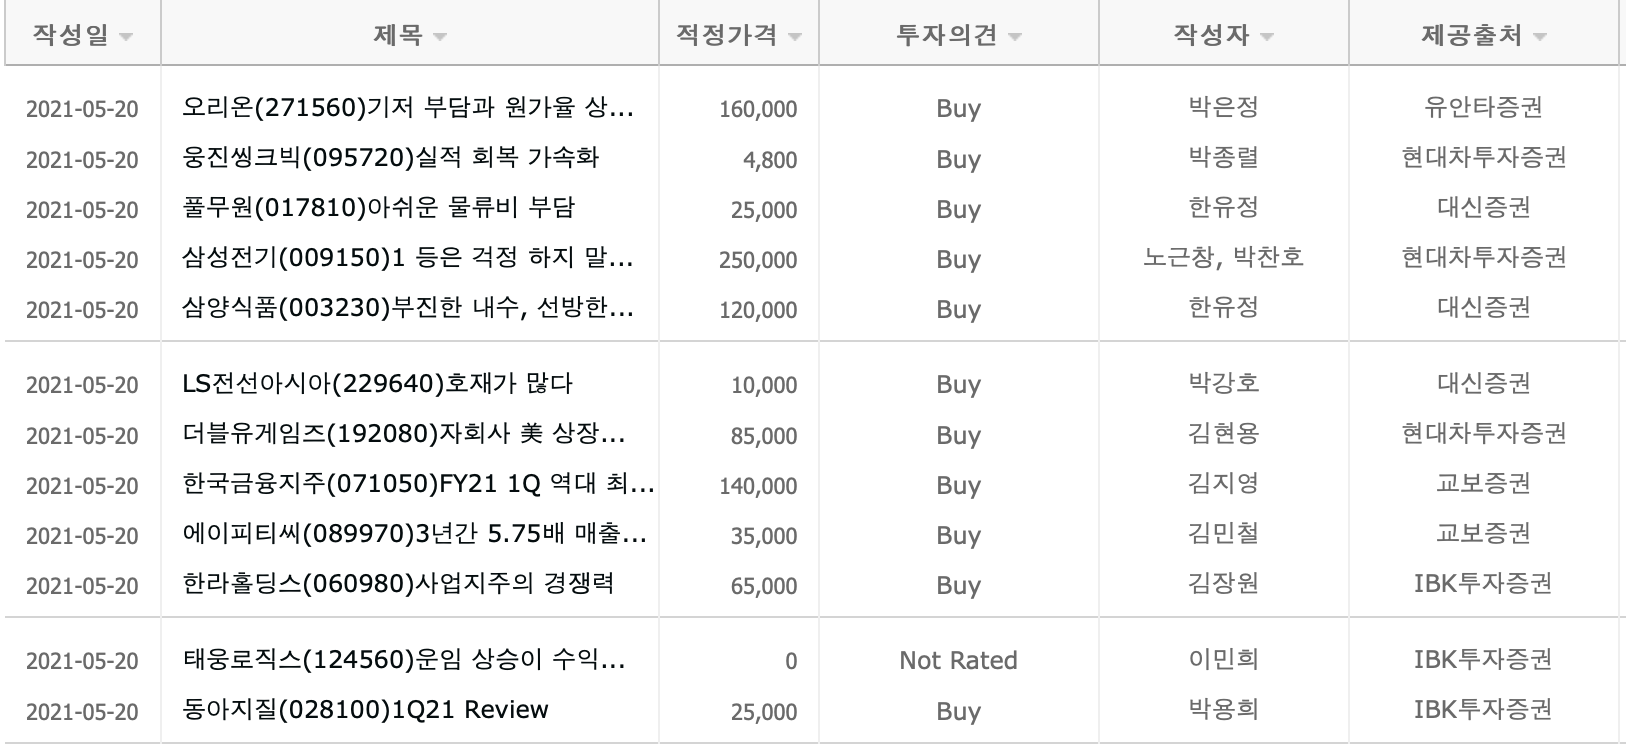Open the LS전선아시아(229640) 호재가 많다 report
Viewport: 1626px width, 746px height.
click(378, 384)
